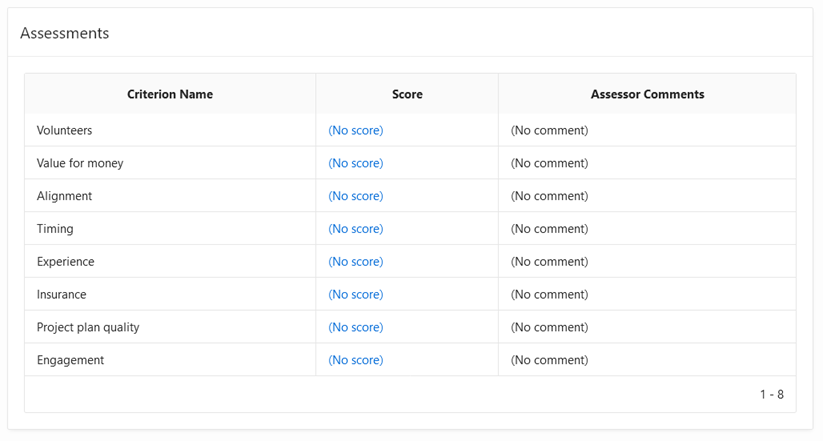
Task: Click the Insurance row's score link
Action: tap(355, 294)
